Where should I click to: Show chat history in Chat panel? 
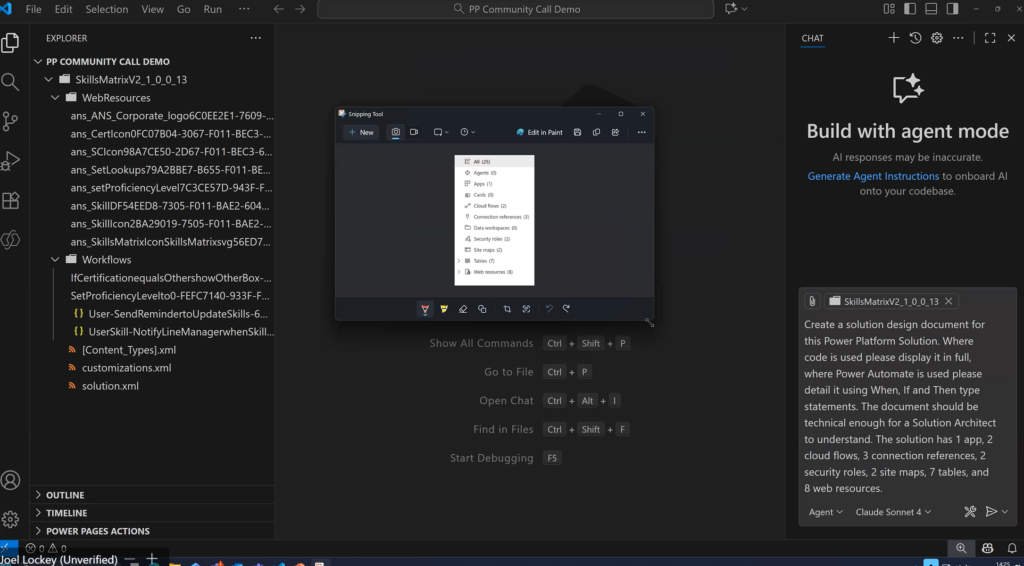pos(915,38)
